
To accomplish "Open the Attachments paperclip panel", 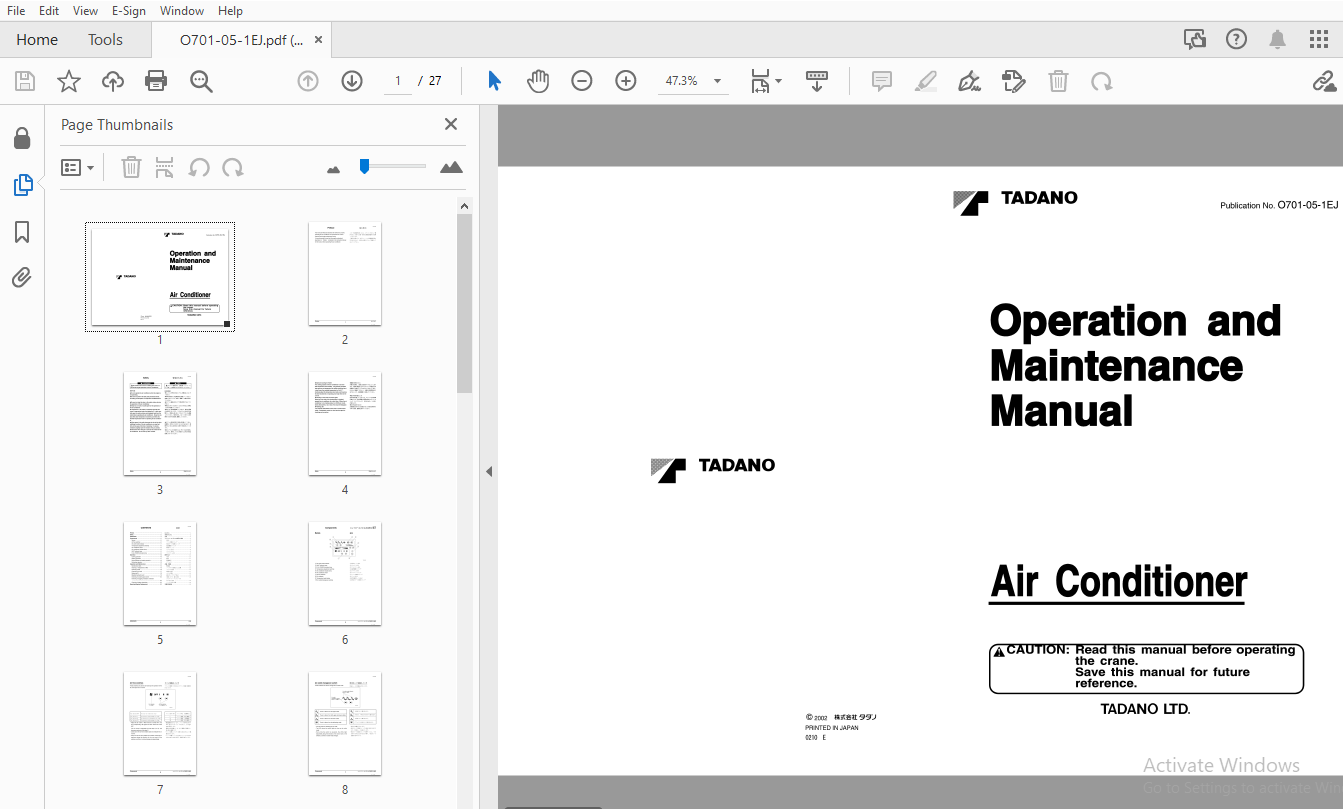I will [22, 278].
